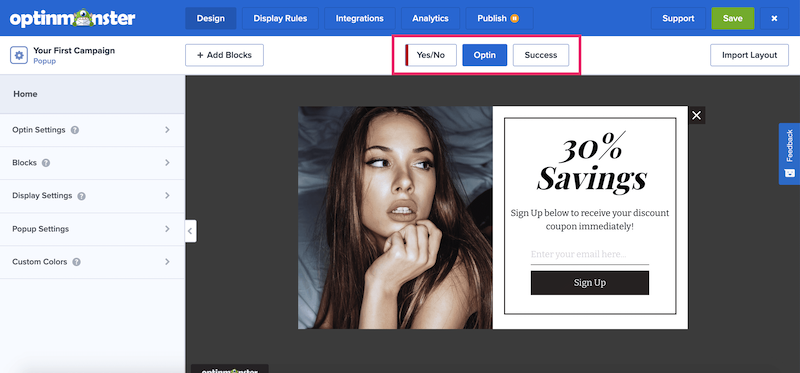The height and width of the screenshot is (373, 800).
Task: Select the woman photo in popup
Action: click(395, 217)
